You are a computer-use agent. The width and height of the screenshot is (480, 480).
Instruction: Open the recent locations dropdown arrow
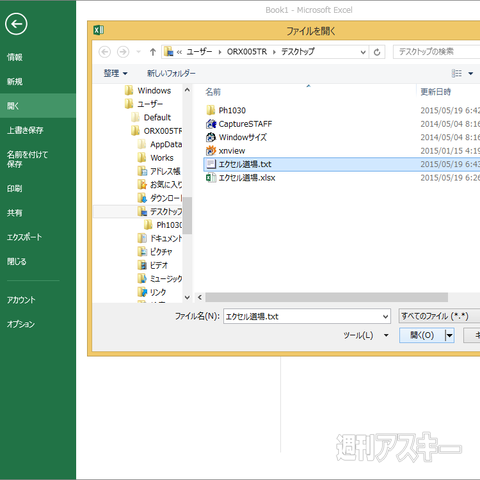tap(139, 52)
